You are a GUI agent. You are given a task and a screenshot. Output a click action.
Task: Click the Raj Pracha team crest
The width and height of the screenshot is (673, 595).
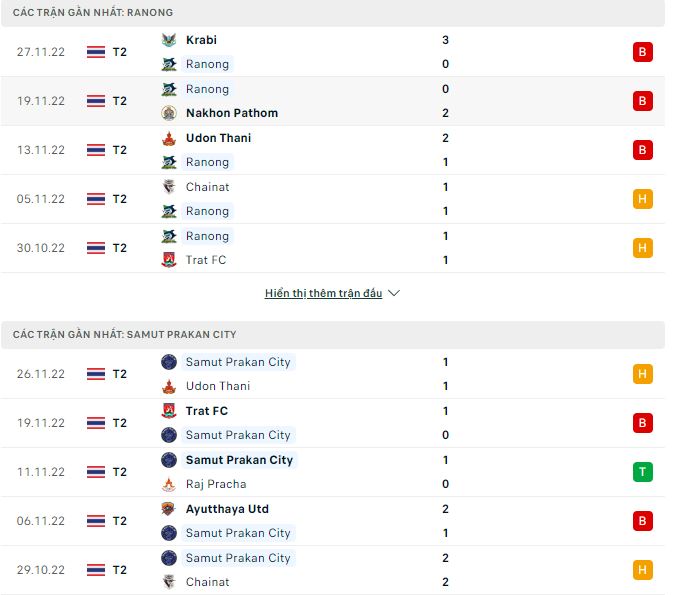coord(168,484)
